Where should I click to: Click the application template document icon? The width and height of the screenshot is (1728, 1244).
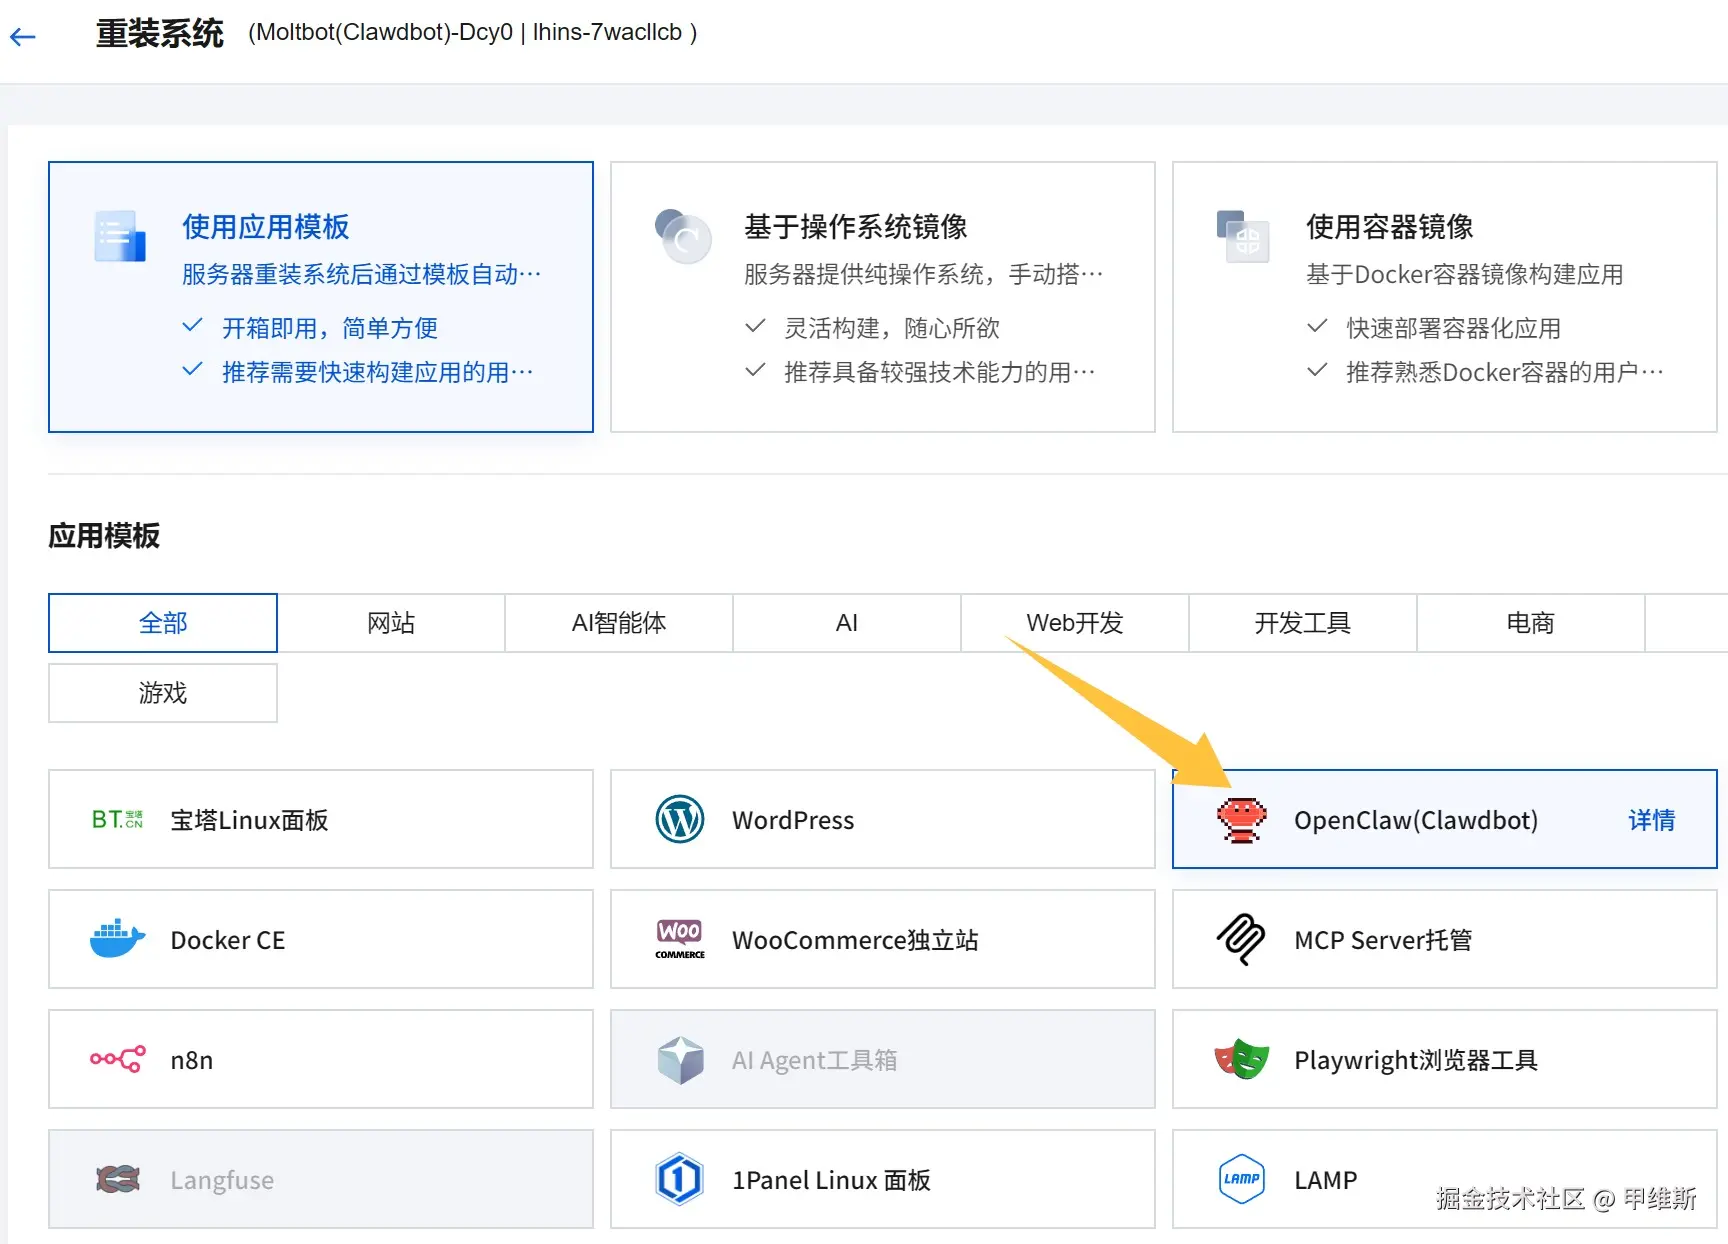click(x=120, y=236)
